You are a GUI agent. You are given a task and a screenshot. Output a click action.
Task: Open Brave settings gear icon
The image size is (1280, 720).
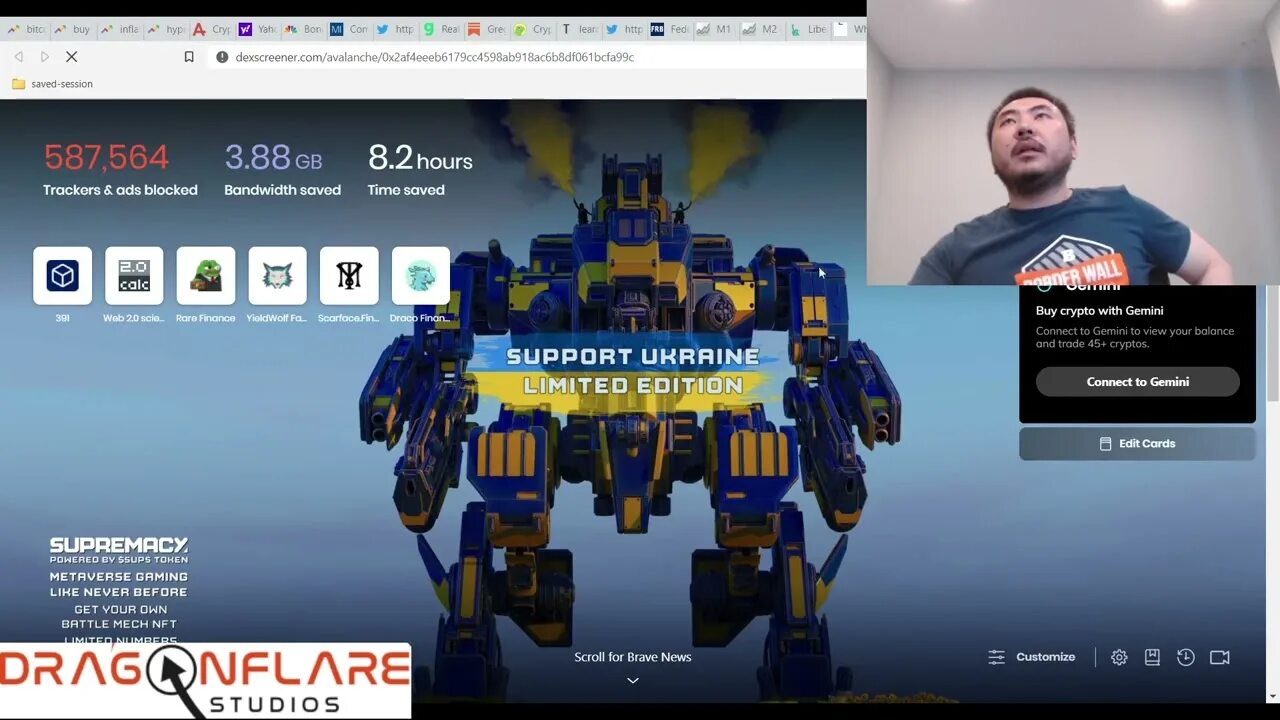click(x=1119, y=657)
